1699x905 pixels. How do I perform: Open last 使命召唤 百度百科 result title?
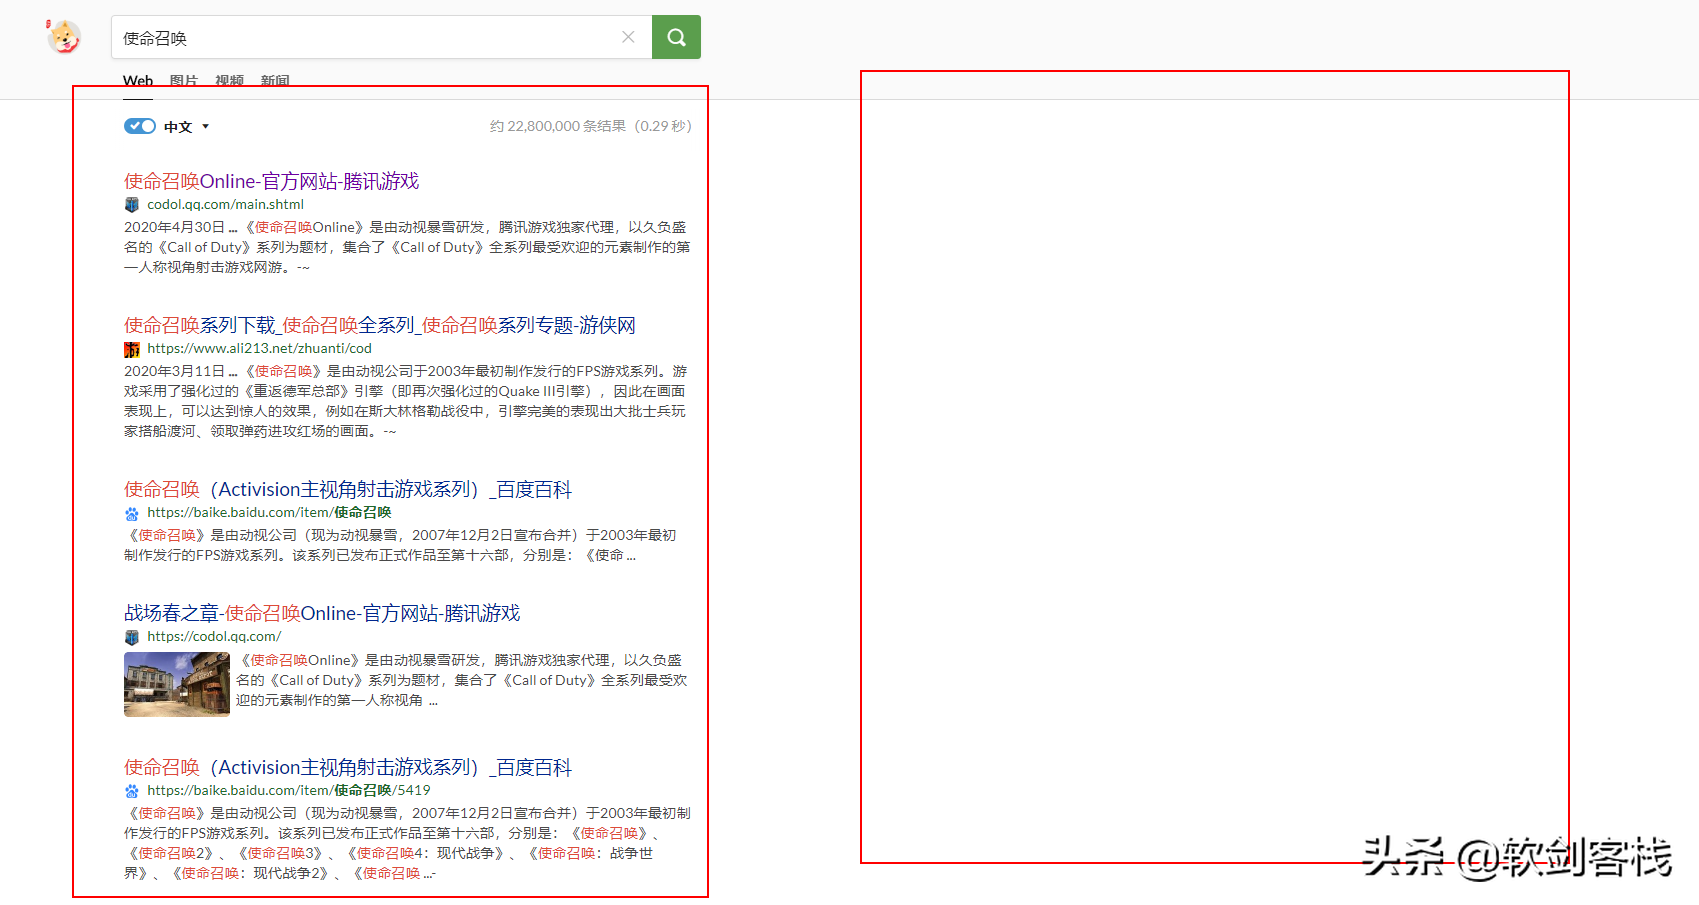[x=347, y=767]
